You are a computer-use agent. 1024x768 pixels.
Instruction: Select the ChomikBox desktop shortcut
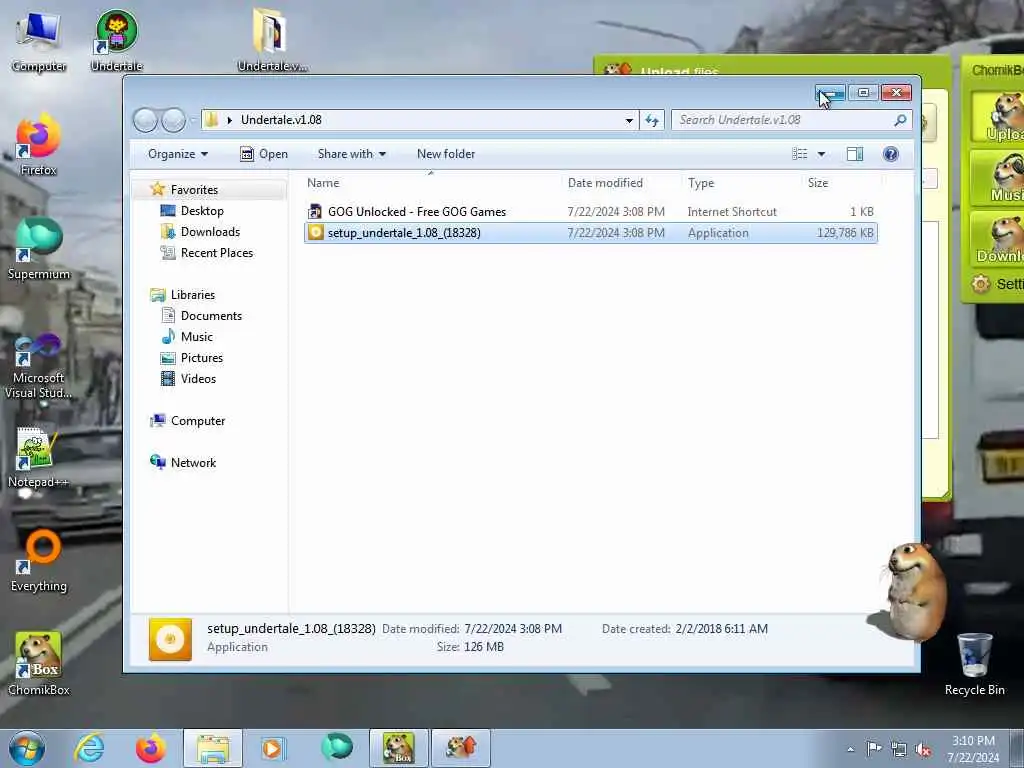(x=39, y=664)
